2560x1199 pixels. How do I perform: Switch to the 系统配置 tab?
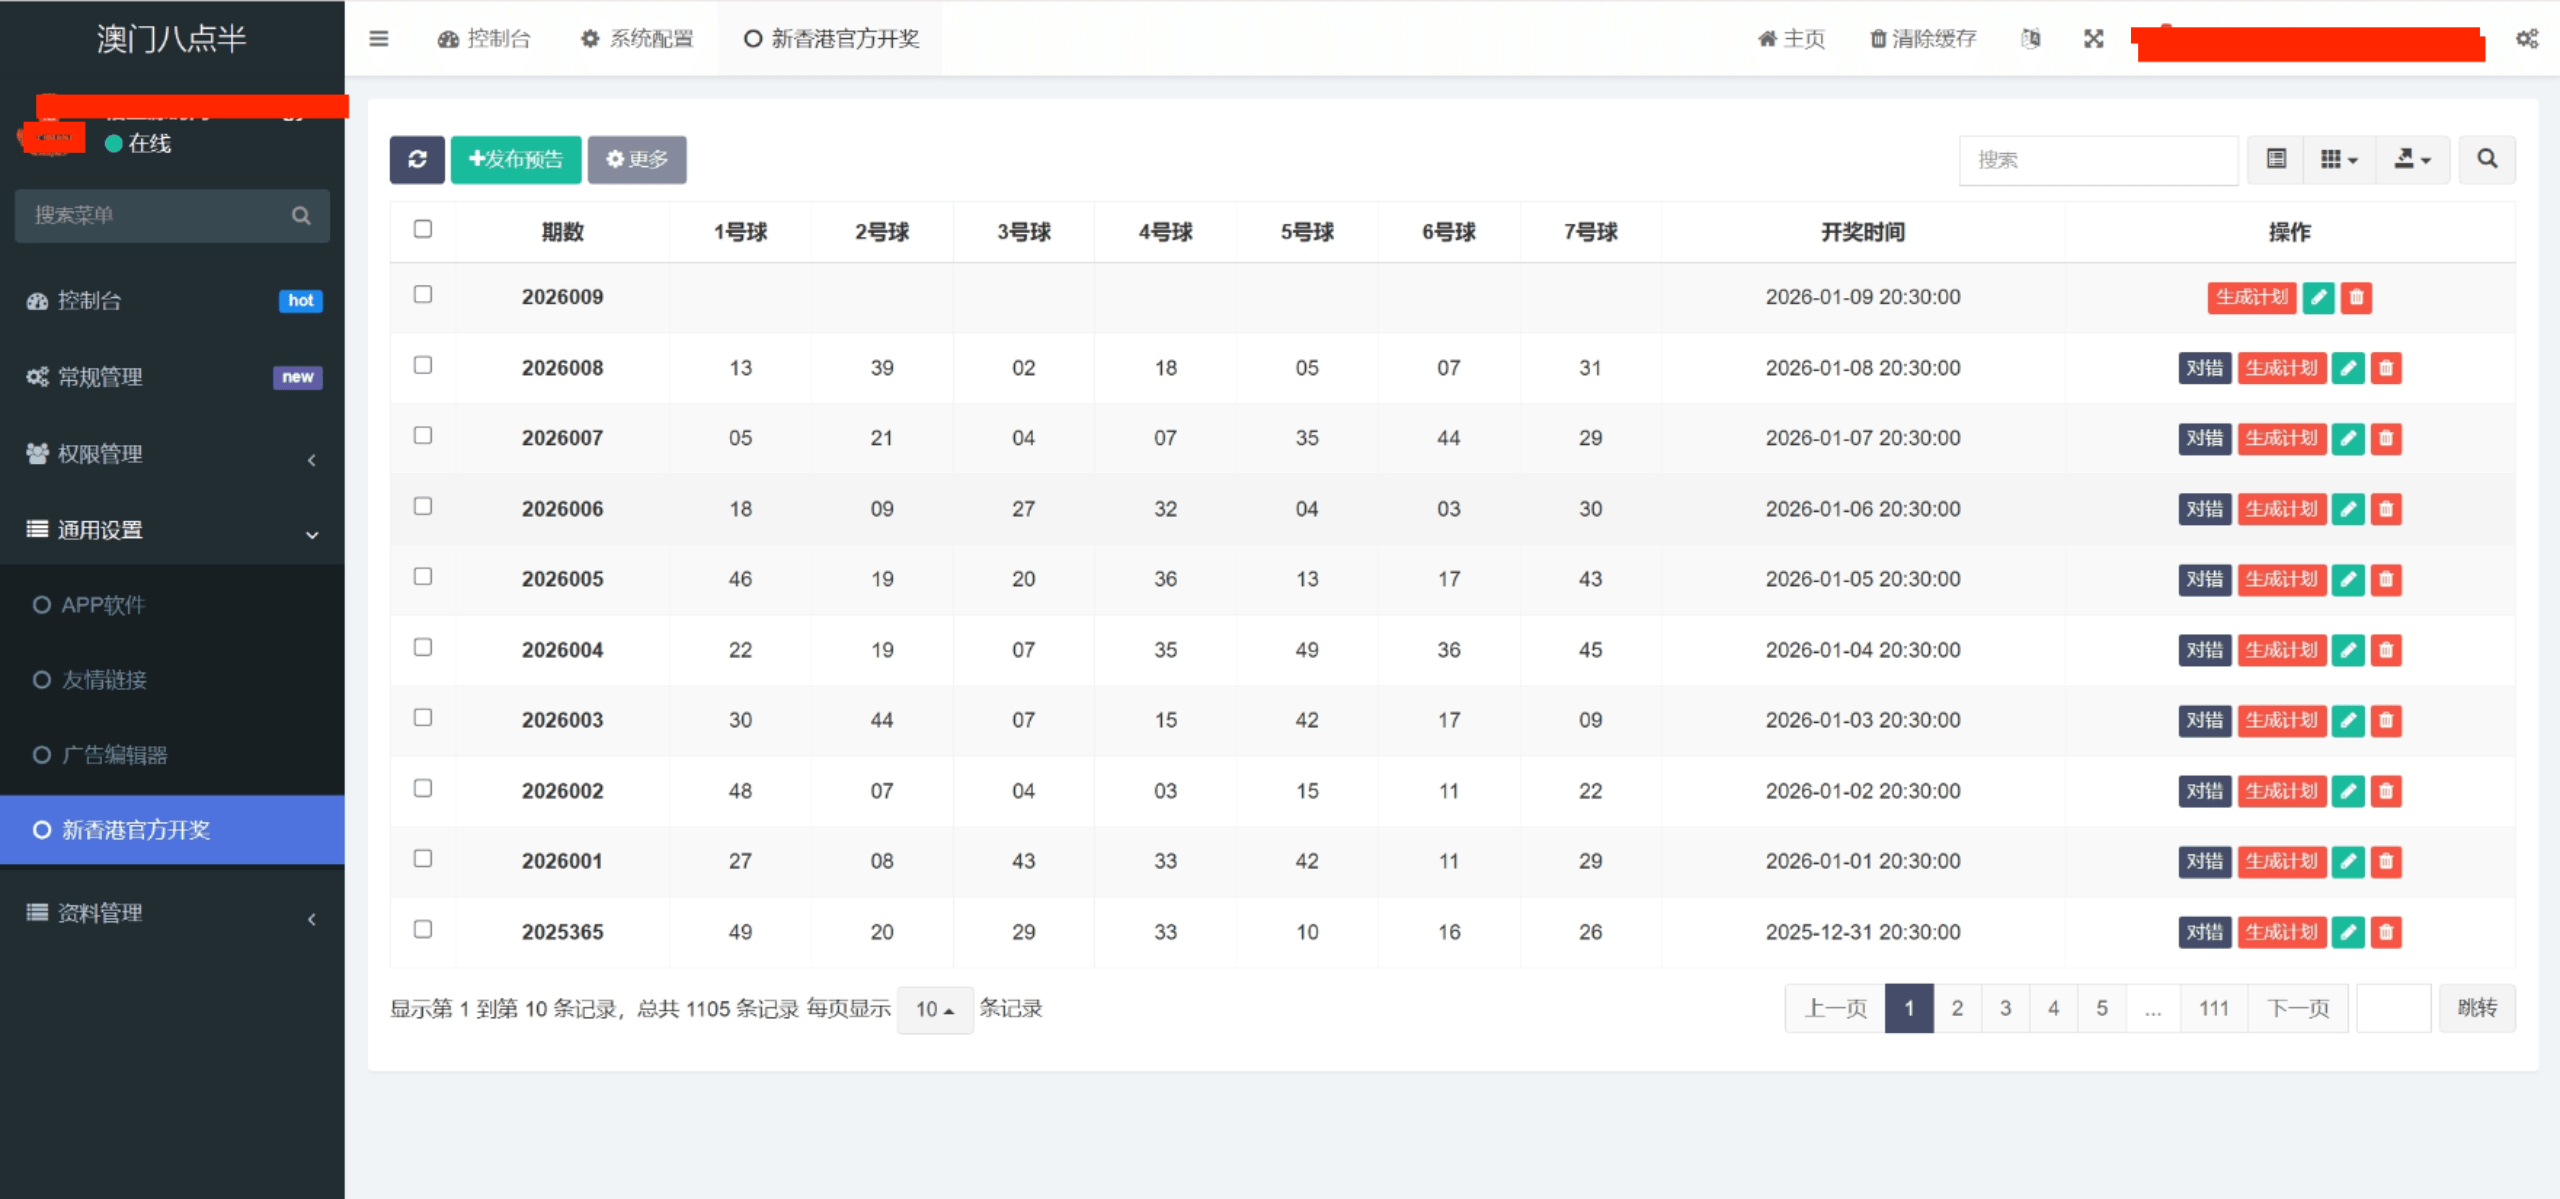pyautogui.click(x=637, y=39)
